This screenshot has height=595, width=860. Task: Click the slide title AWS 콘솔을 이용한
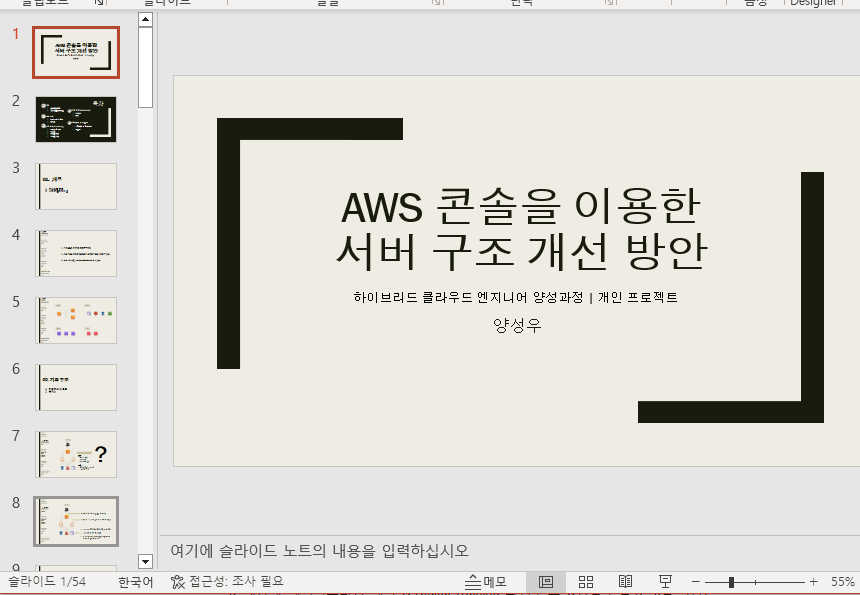[x=520, y=206]
